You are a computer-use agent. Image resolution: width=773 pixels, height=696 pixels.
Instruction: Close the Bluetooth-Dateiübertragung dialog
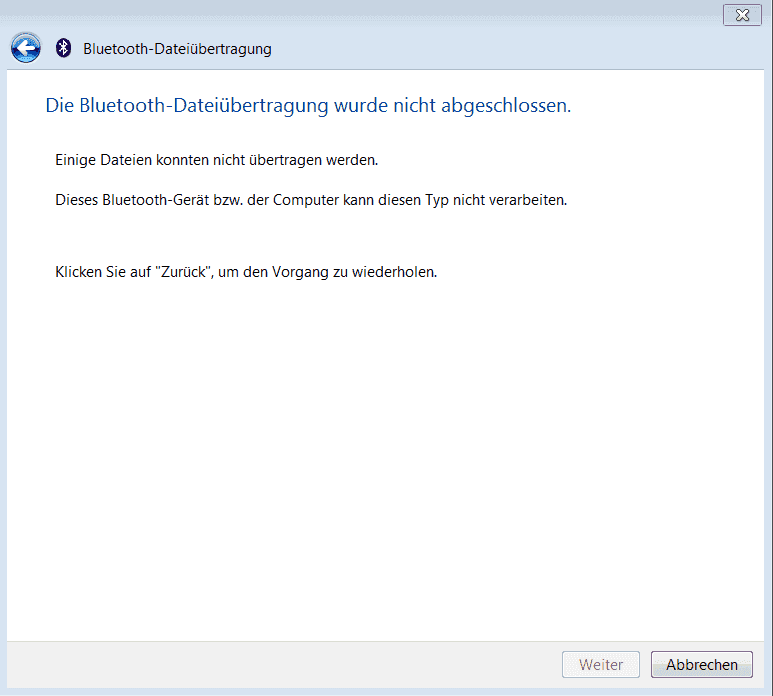click(742, 15)
